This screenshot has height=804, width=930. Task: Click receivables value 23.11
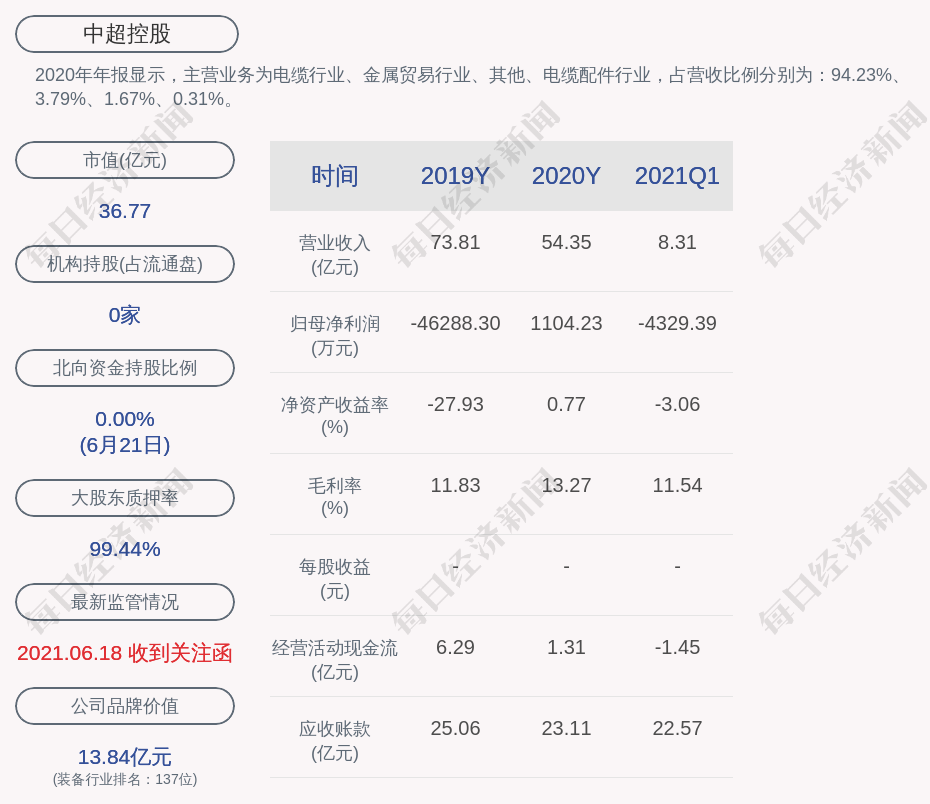point(566,729)
